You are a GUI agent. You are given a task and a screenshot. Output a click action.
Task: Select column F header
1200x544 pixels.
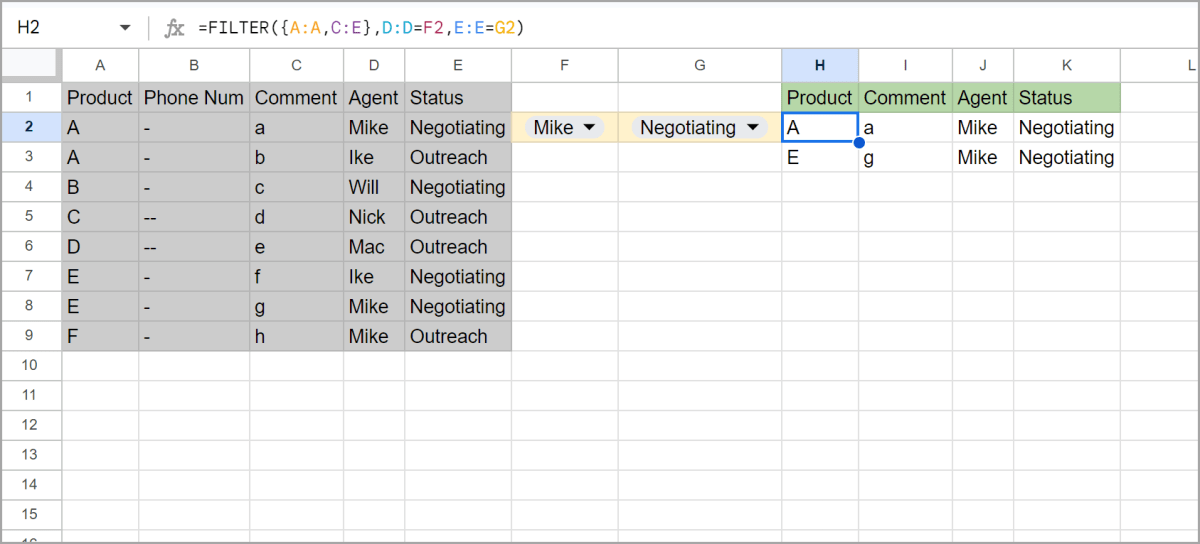coord(565,65)
